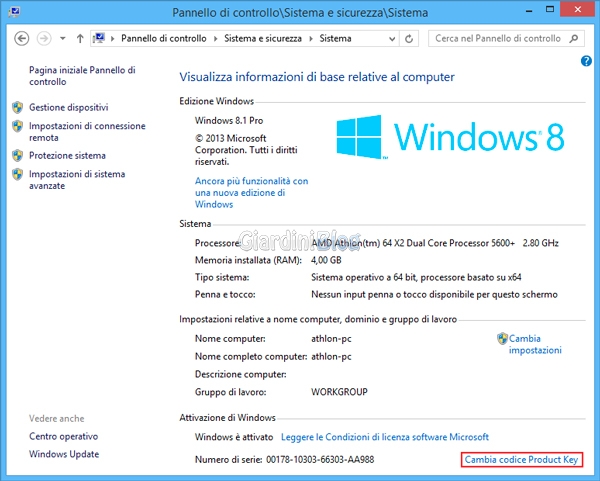600x481 pixels.
Task: Click the Back navigation arrow
Action: click(21, 39)
